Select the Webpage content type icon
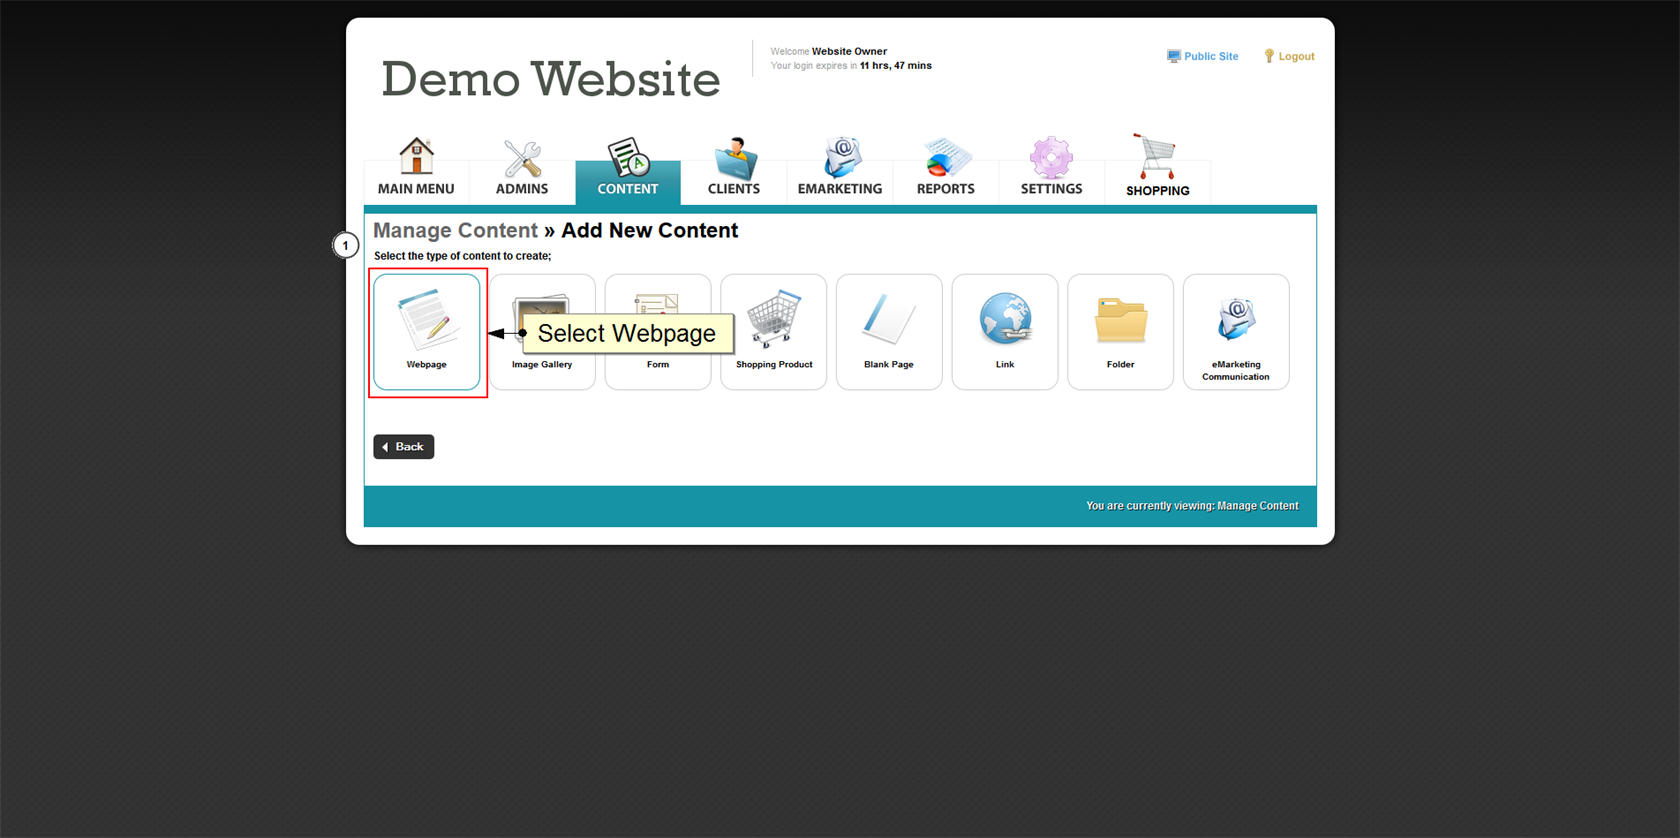 427,331
